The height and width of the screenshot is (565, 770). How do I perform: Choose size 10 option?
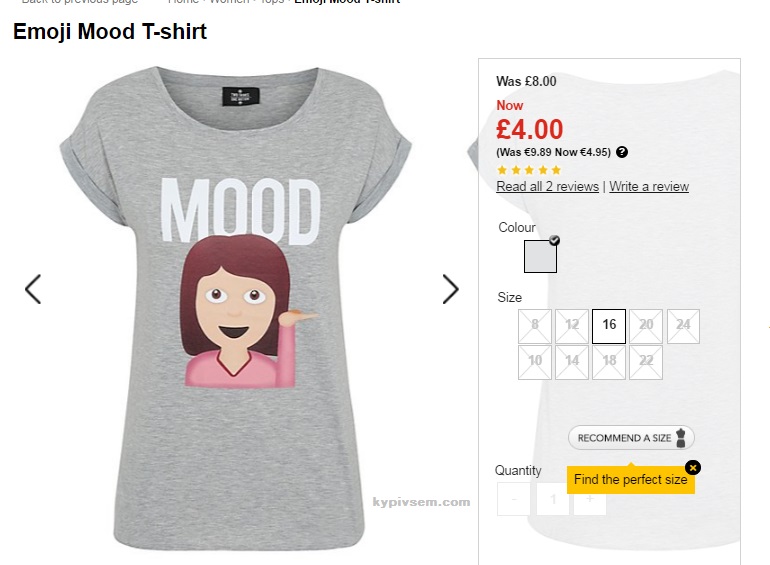pyautogui.click(x=535, y=362)
